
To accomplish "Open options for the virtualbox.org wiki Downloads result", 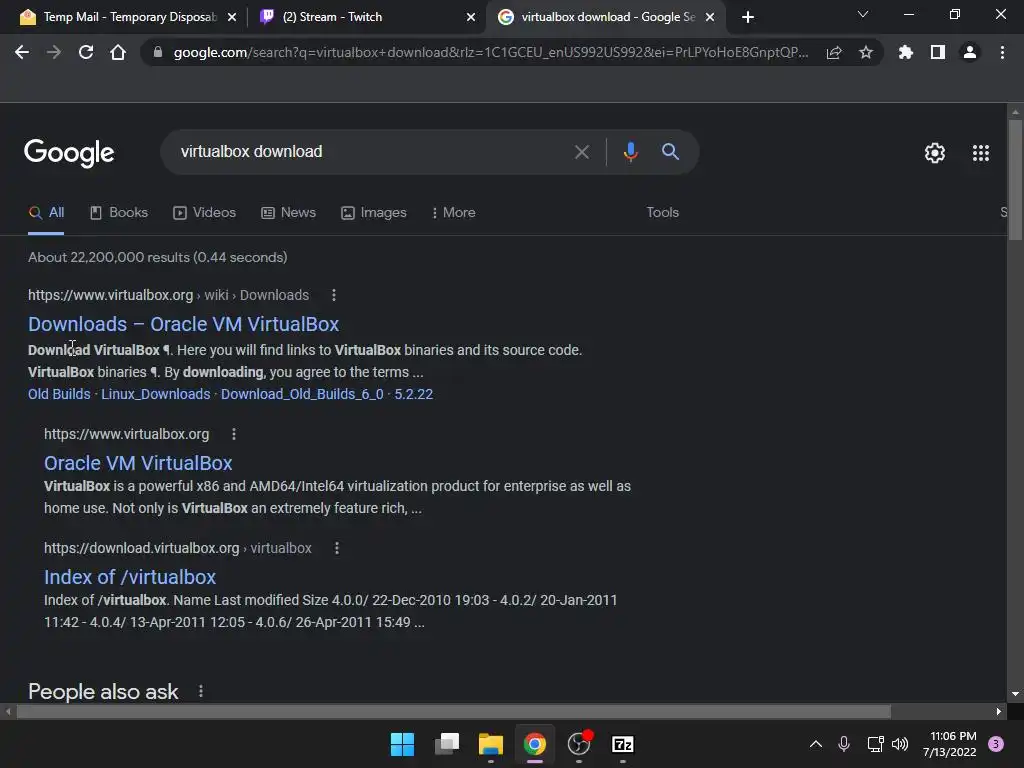I will pyautogui.click(x=334, y=295).
